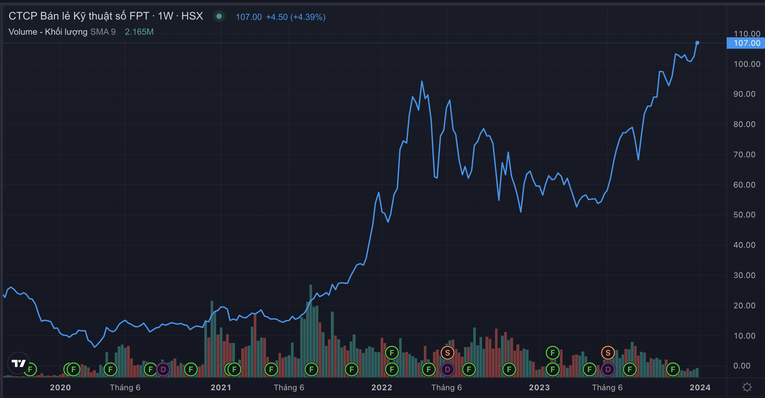This screenshot has width=765, height=398.
Task: Open the purple D marker below 2022's S marker
Action: [x=447, y=370]
